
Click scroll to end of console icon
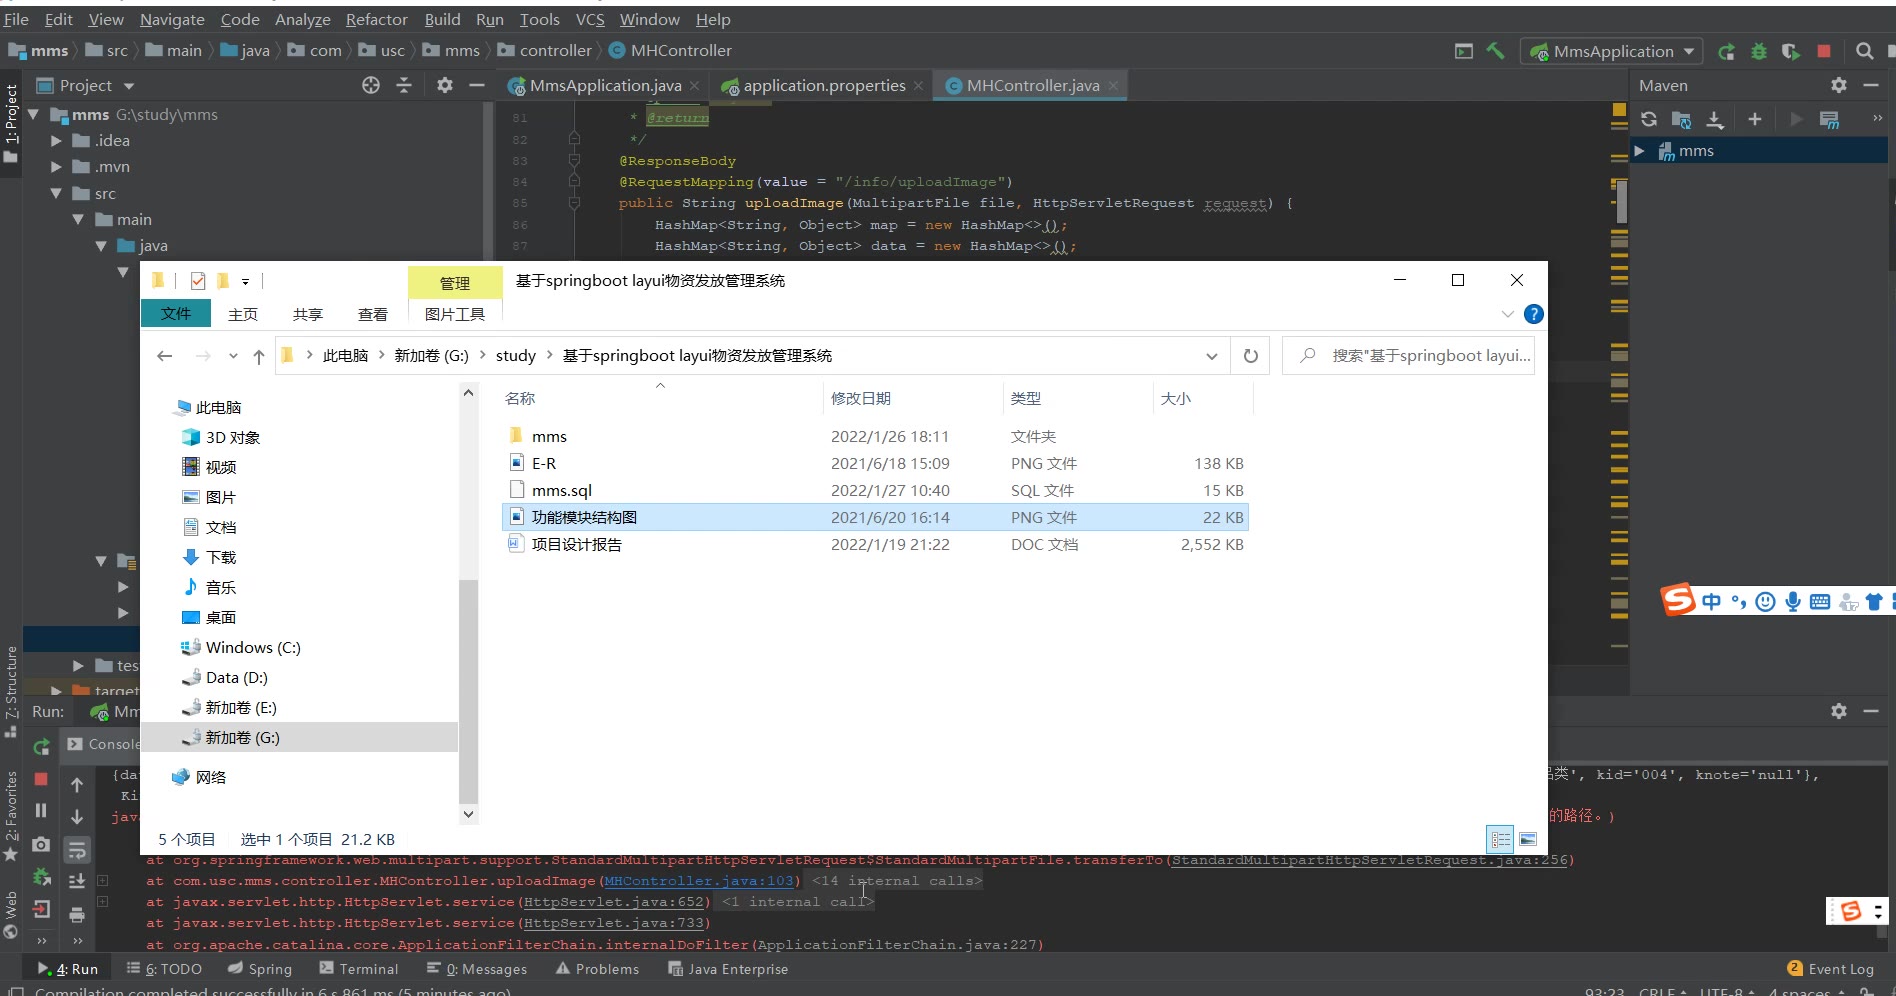click(x=77, y=881)
